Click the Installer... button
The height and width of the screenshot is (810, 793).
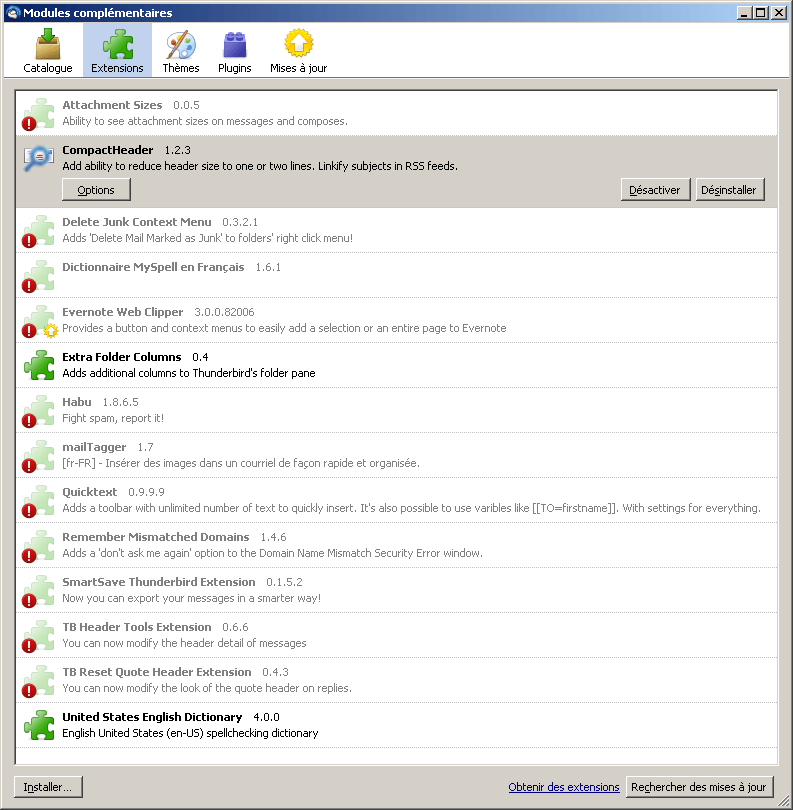[x=48, y=787]
